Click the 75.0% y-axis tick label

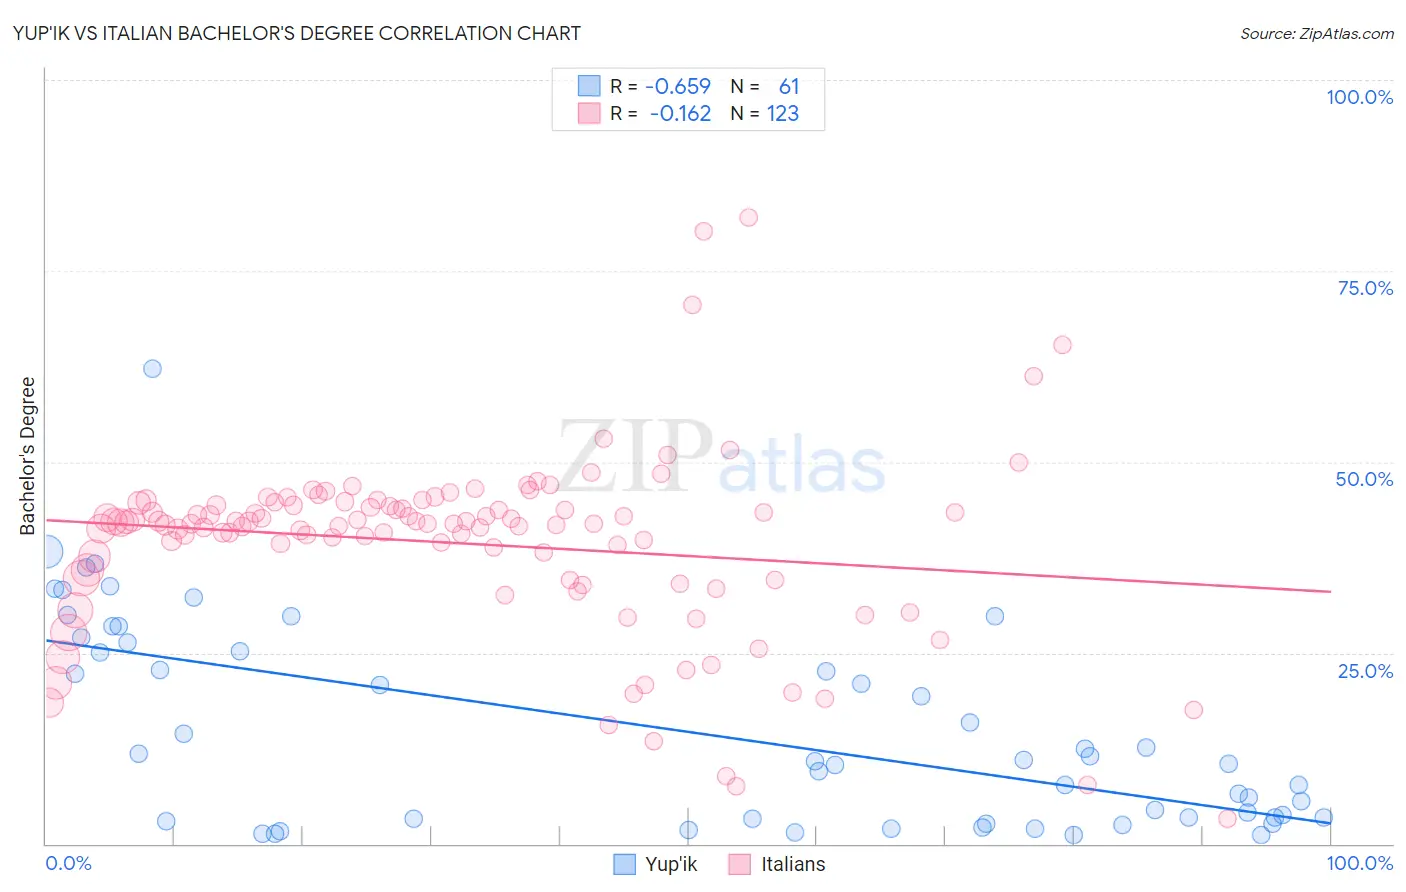click(1365, 288)
